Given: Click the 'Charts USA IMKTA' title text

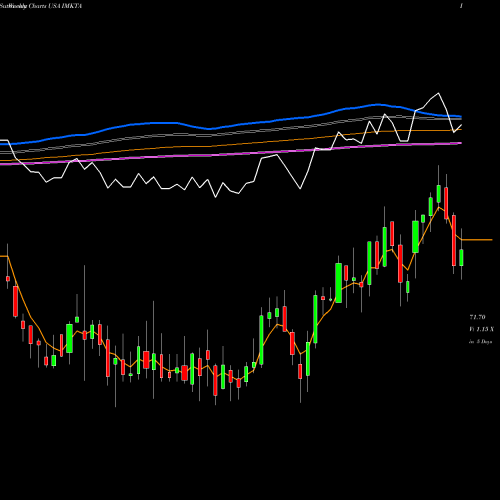Looking at the screenshot, I should 55,6.
